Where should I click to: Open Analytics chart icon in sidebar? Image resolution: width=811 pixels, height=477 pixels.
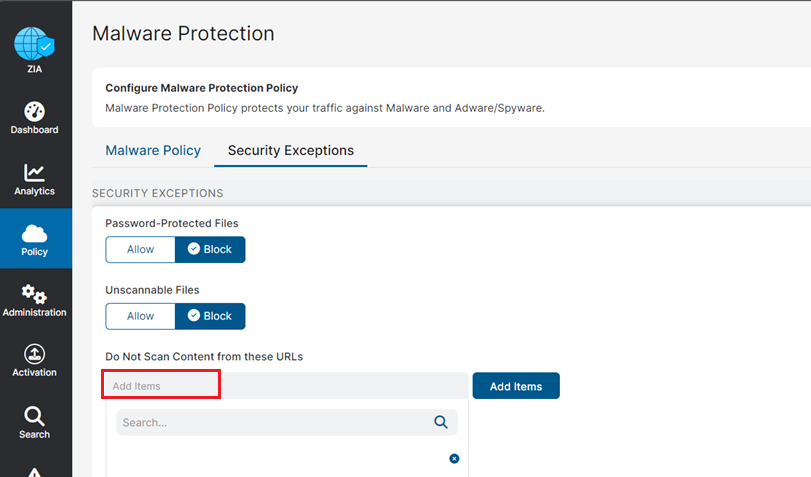34,173
